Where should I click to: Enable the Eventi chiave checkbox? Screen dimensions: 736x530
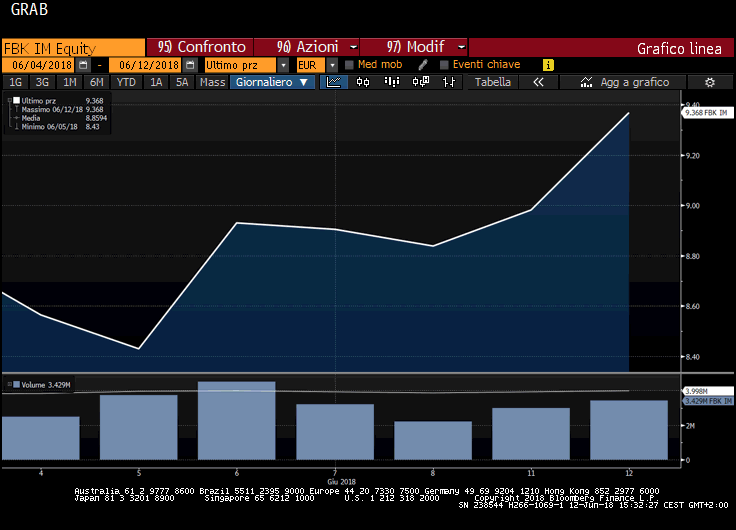(x=444, y=65)
